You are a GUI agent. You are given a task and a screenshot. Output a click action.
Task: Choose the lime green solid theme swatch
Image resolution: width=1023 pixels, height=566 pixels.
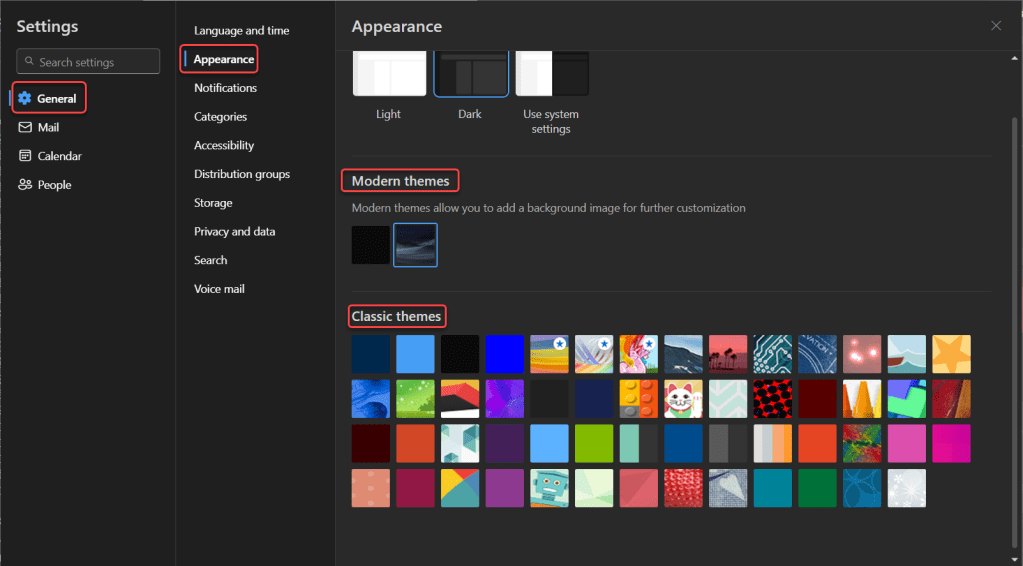[594, 443]
